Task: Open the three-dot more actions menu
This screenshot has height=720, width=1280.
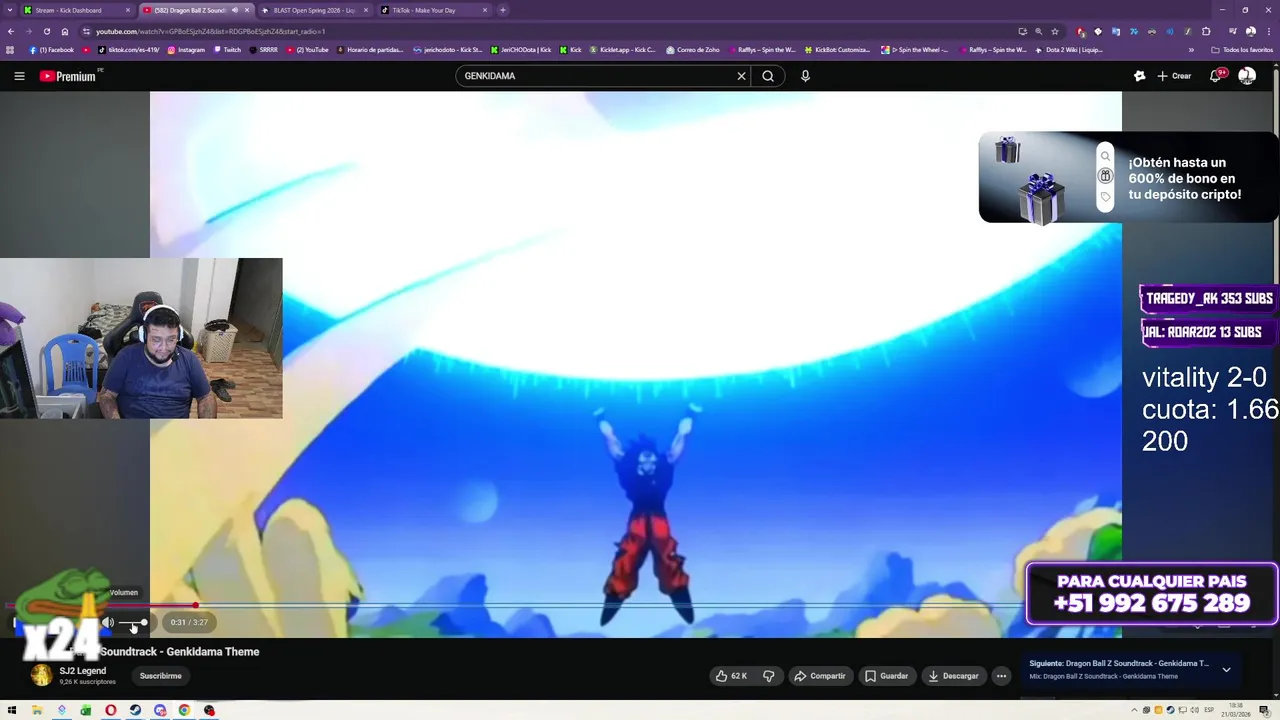Action: pos(1001,676)
